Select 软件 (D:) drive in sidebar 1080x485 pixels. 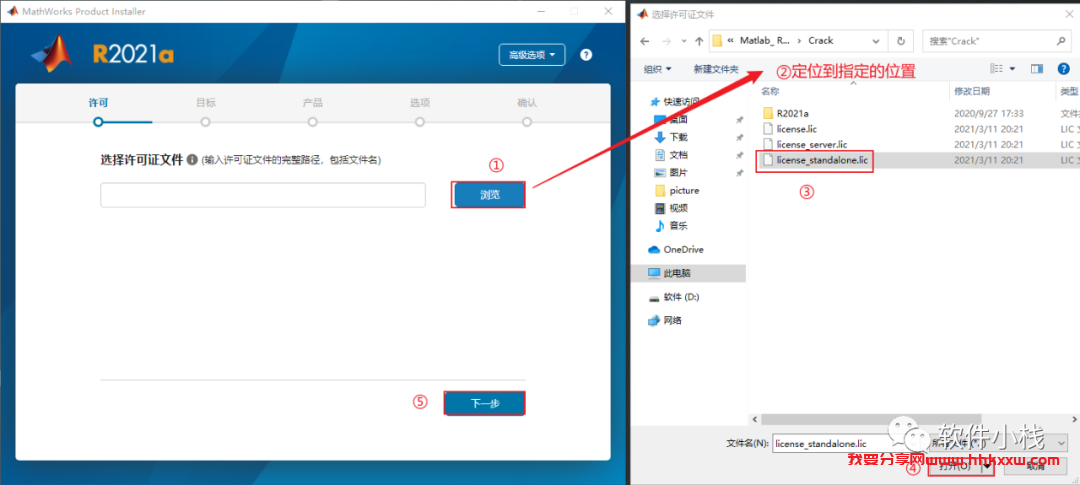pyautogui.click(x=682, y=297)
